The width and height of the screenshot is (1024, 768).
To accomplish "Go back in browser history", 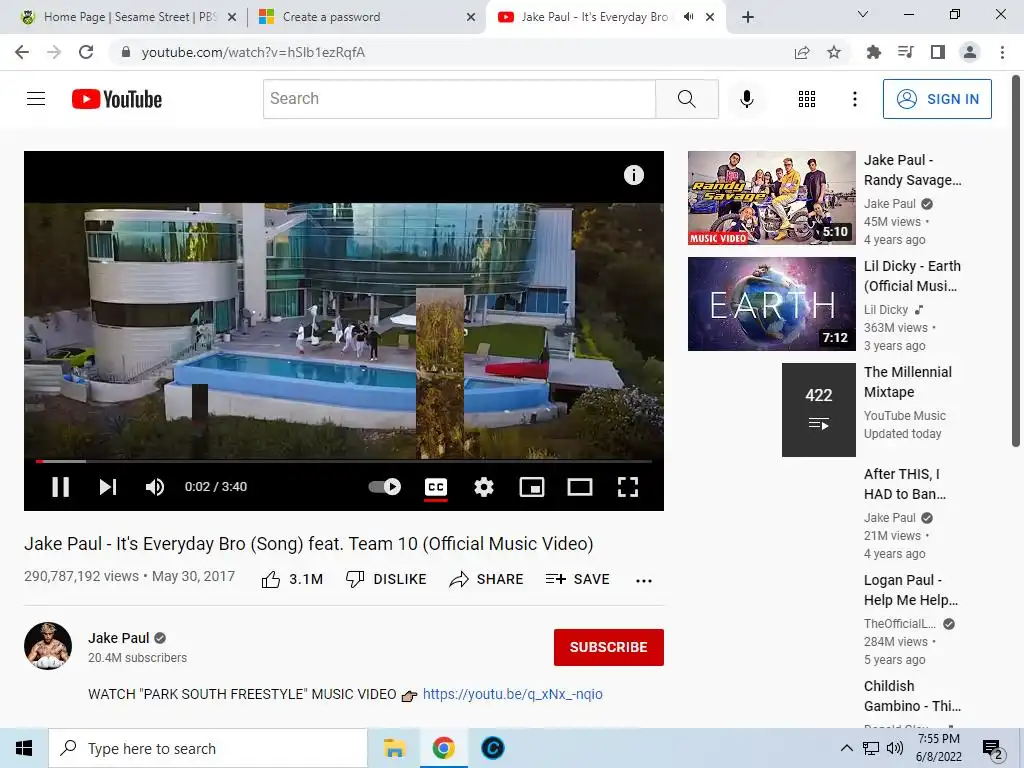I will (x=22, y=52).
